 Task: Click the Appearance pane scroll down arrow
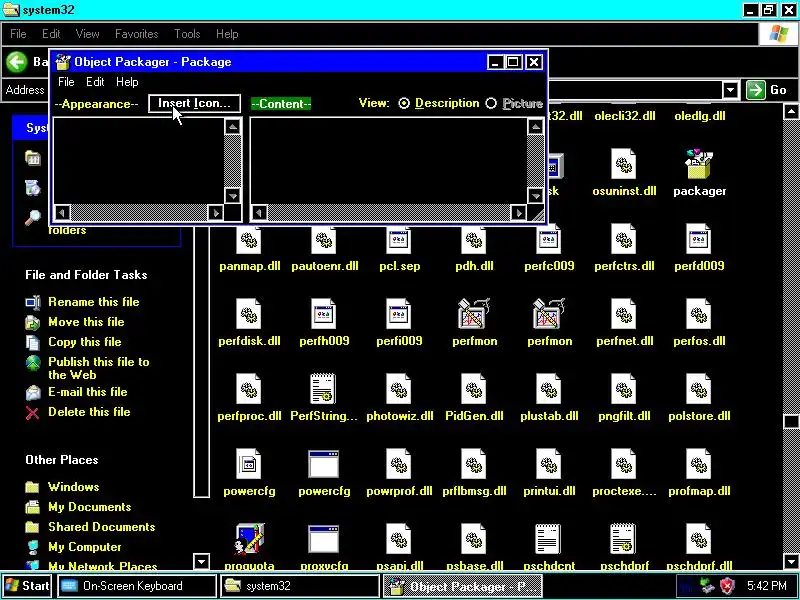click(x=233, y=195)
